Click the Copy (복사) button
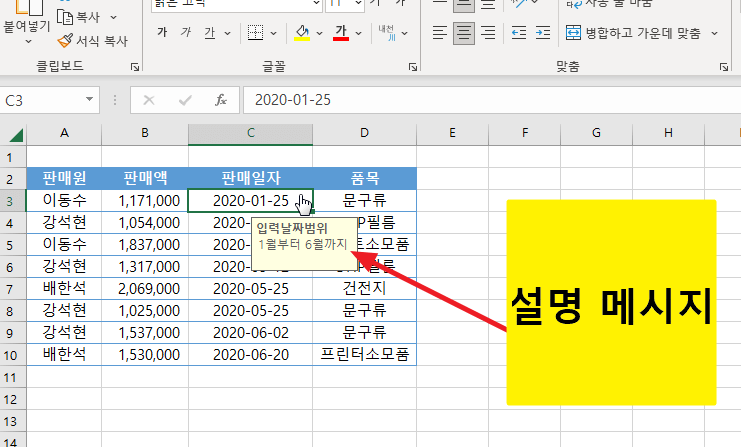Image resolution: width=741 pixels, height=447 pixels. pos(79,17)
